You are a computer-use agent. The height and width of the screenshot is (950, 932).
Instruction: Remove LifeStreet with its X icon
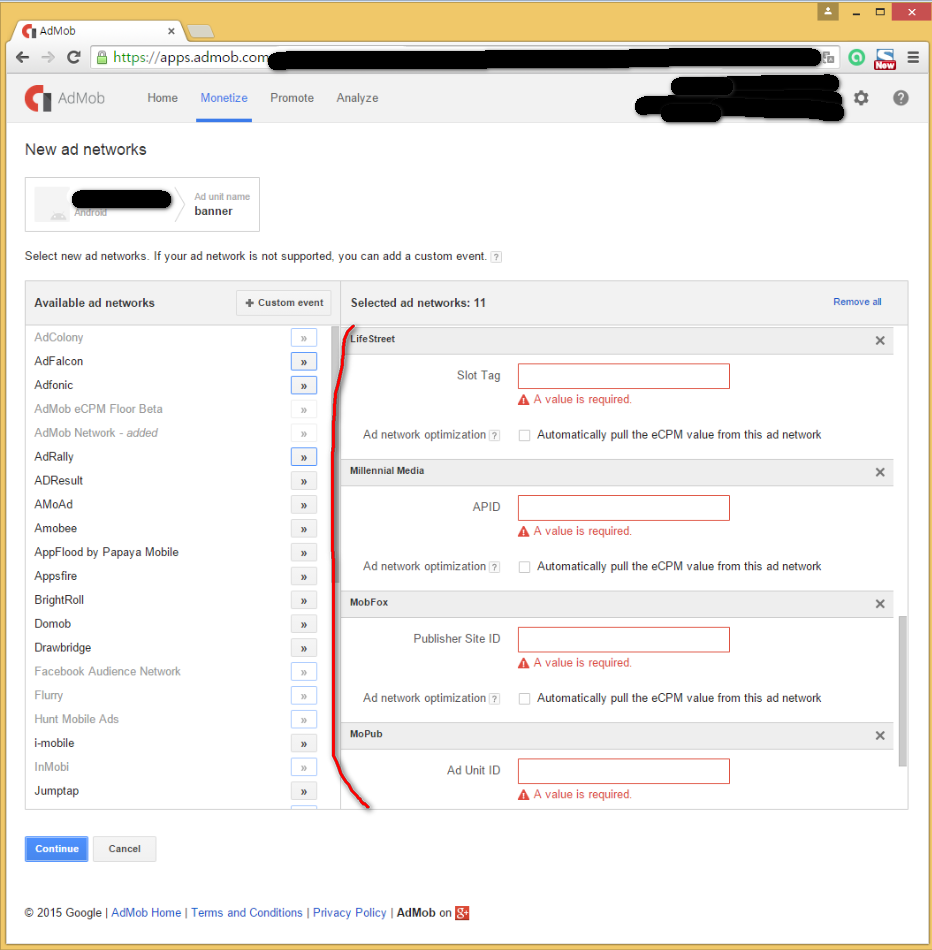(x=880, y=340)
